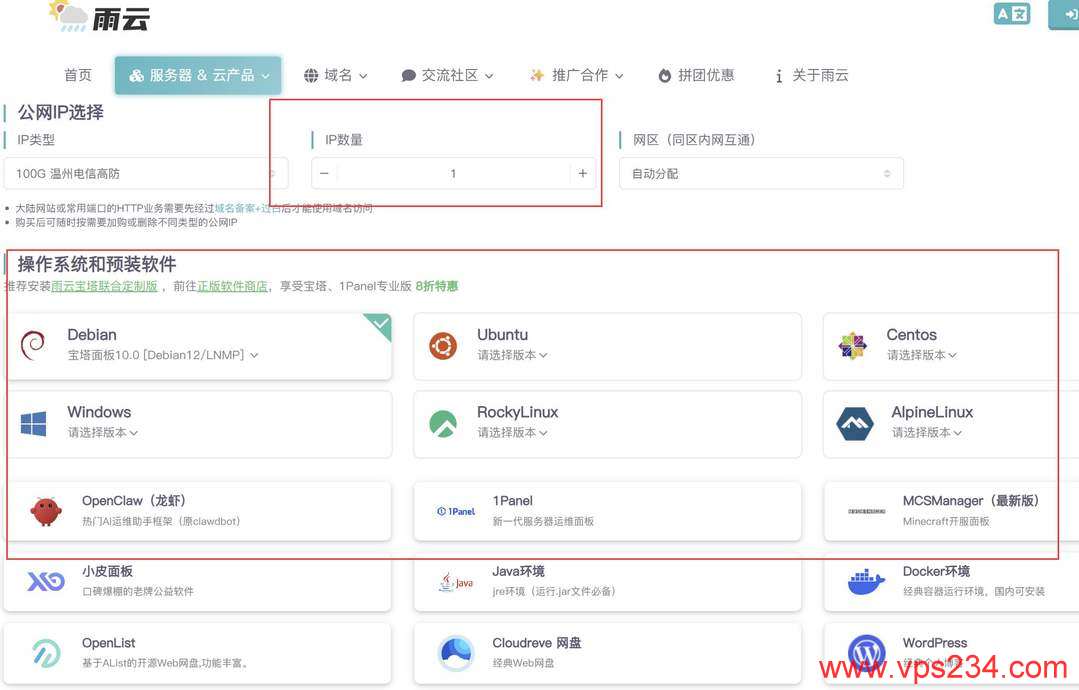The height and width of the screenshot is (690, 1079).
Task: Go to 首页 menu item
Action: 78,75
